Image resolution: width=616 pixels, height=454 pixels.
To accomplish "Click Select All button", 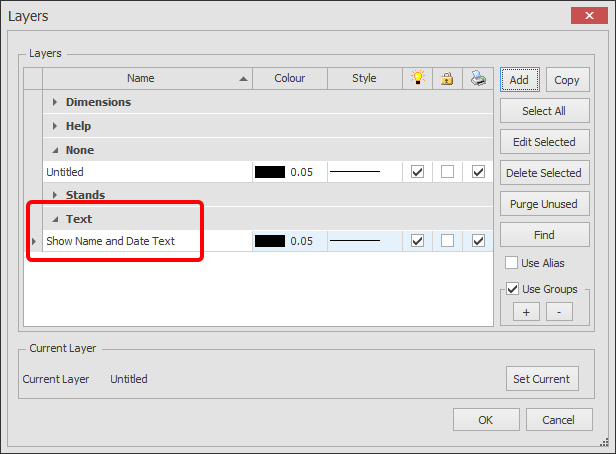I will (x=544, y=111).
